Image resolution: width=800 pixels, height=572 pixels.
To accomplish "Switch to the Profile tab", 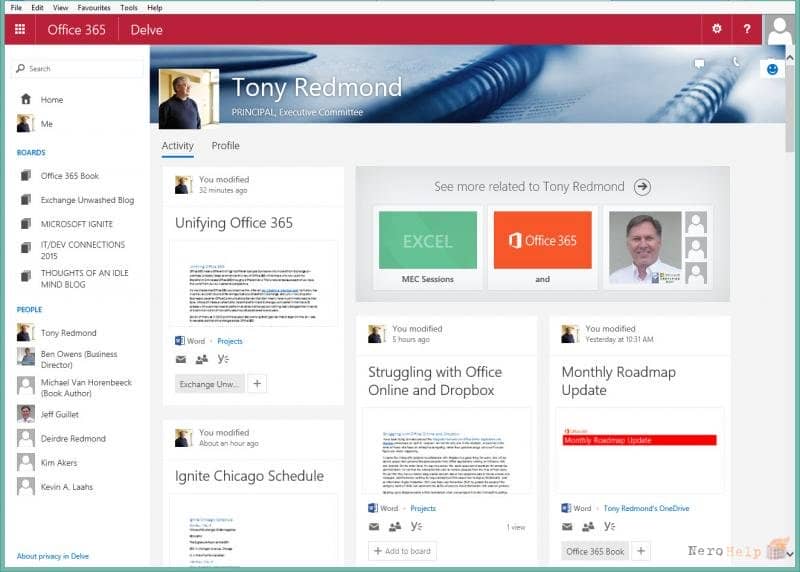I will click(x=226, y=146).
